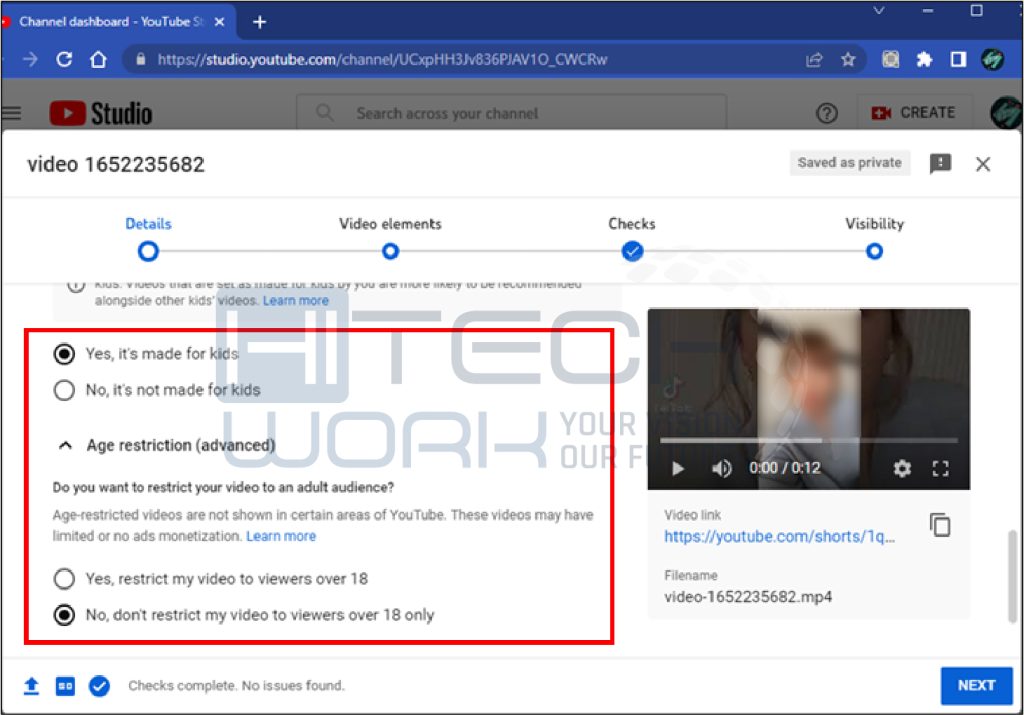The image size is (1024, 715).
Task: Open the screenshot extension icon in toolbar
Action: 890,60
